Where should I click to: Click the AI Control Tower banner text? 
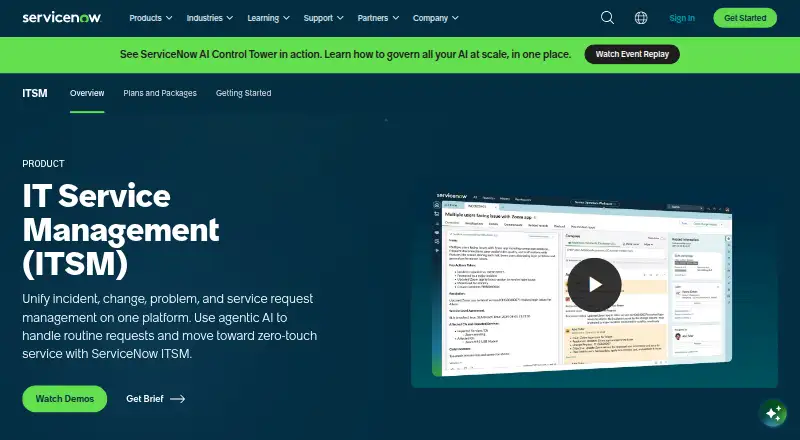tap(345, 54)
